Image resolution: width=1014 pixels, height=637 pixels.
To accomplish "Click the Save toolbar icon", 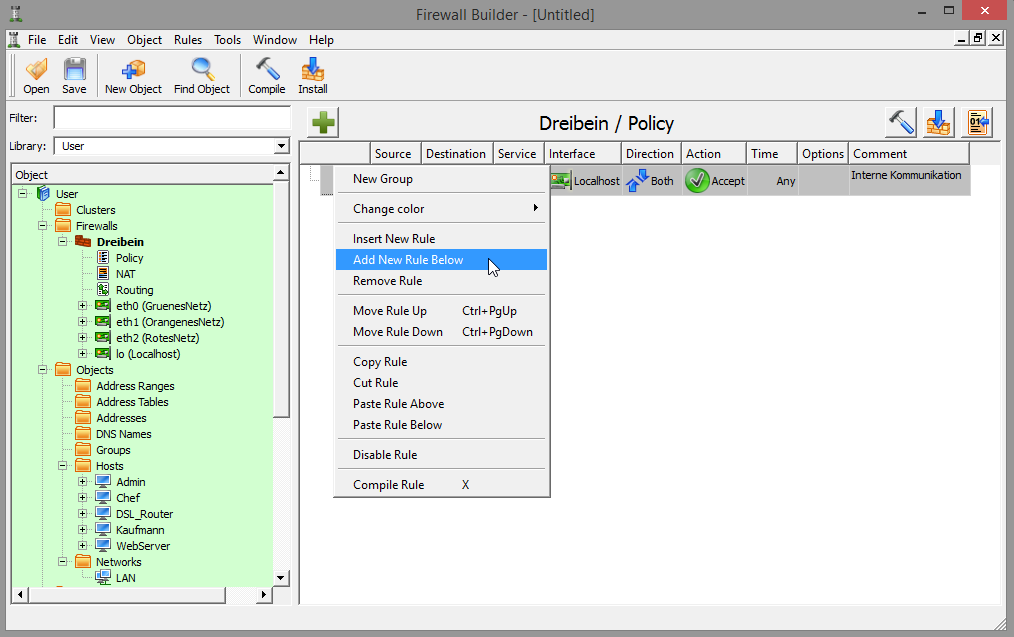I will coord(74,70).
